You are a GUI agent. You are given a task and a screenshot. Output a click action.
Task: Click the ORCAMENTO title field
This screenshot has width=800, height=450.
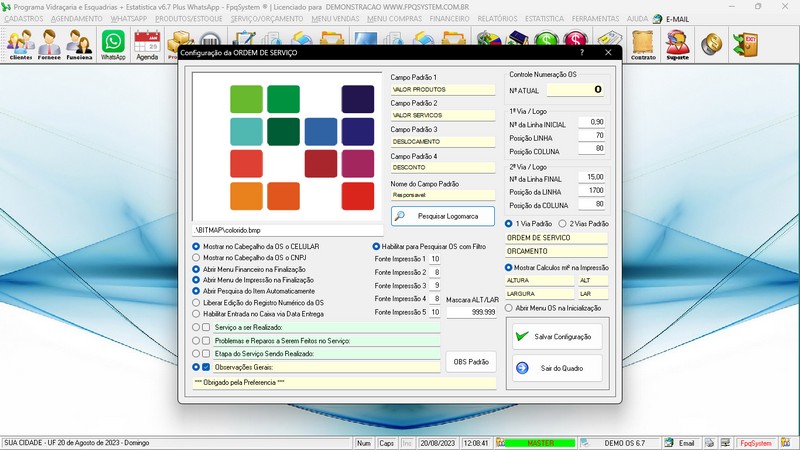point(557,252)
